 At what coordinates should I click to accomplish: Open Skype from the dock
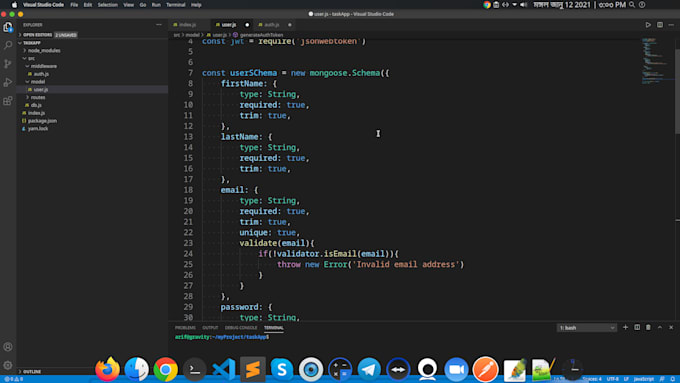pos(282,369)
